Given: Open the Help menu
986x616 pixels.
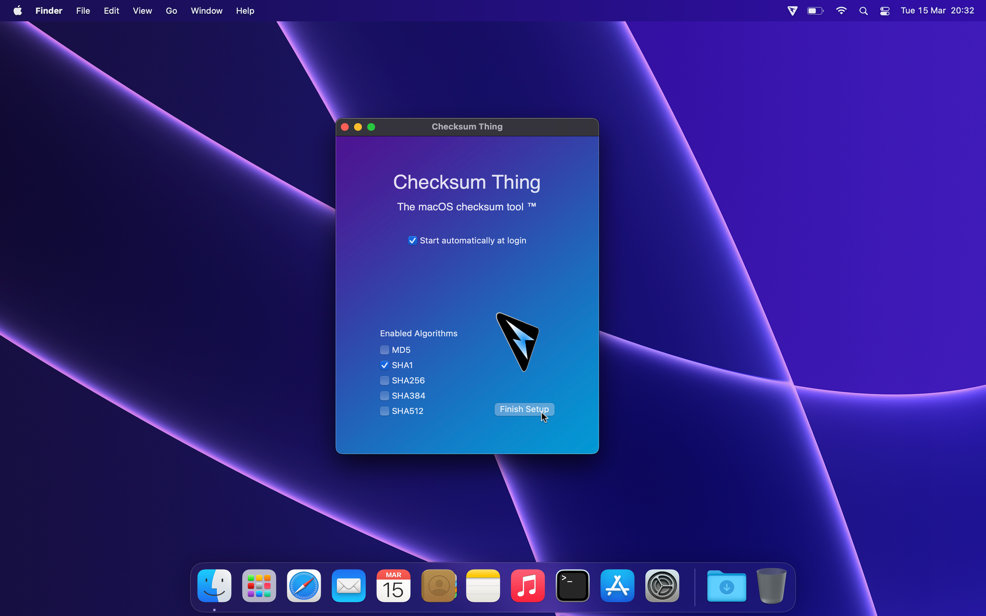Looking at the screenshot, I should coord(245,11).
